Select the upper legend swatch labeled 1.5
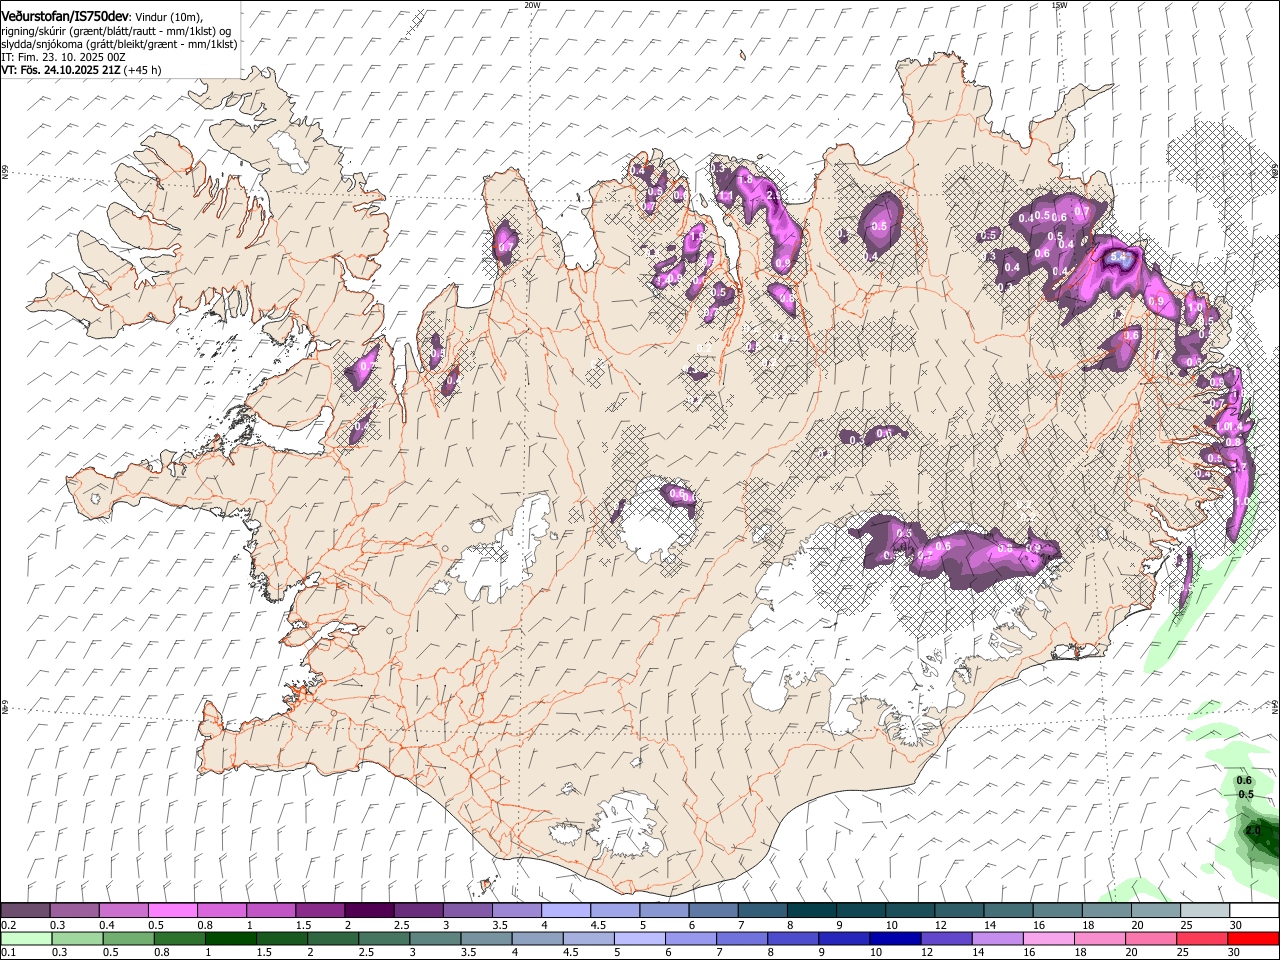The height and width of the screenshot is (960, 1280). (320, 911)
